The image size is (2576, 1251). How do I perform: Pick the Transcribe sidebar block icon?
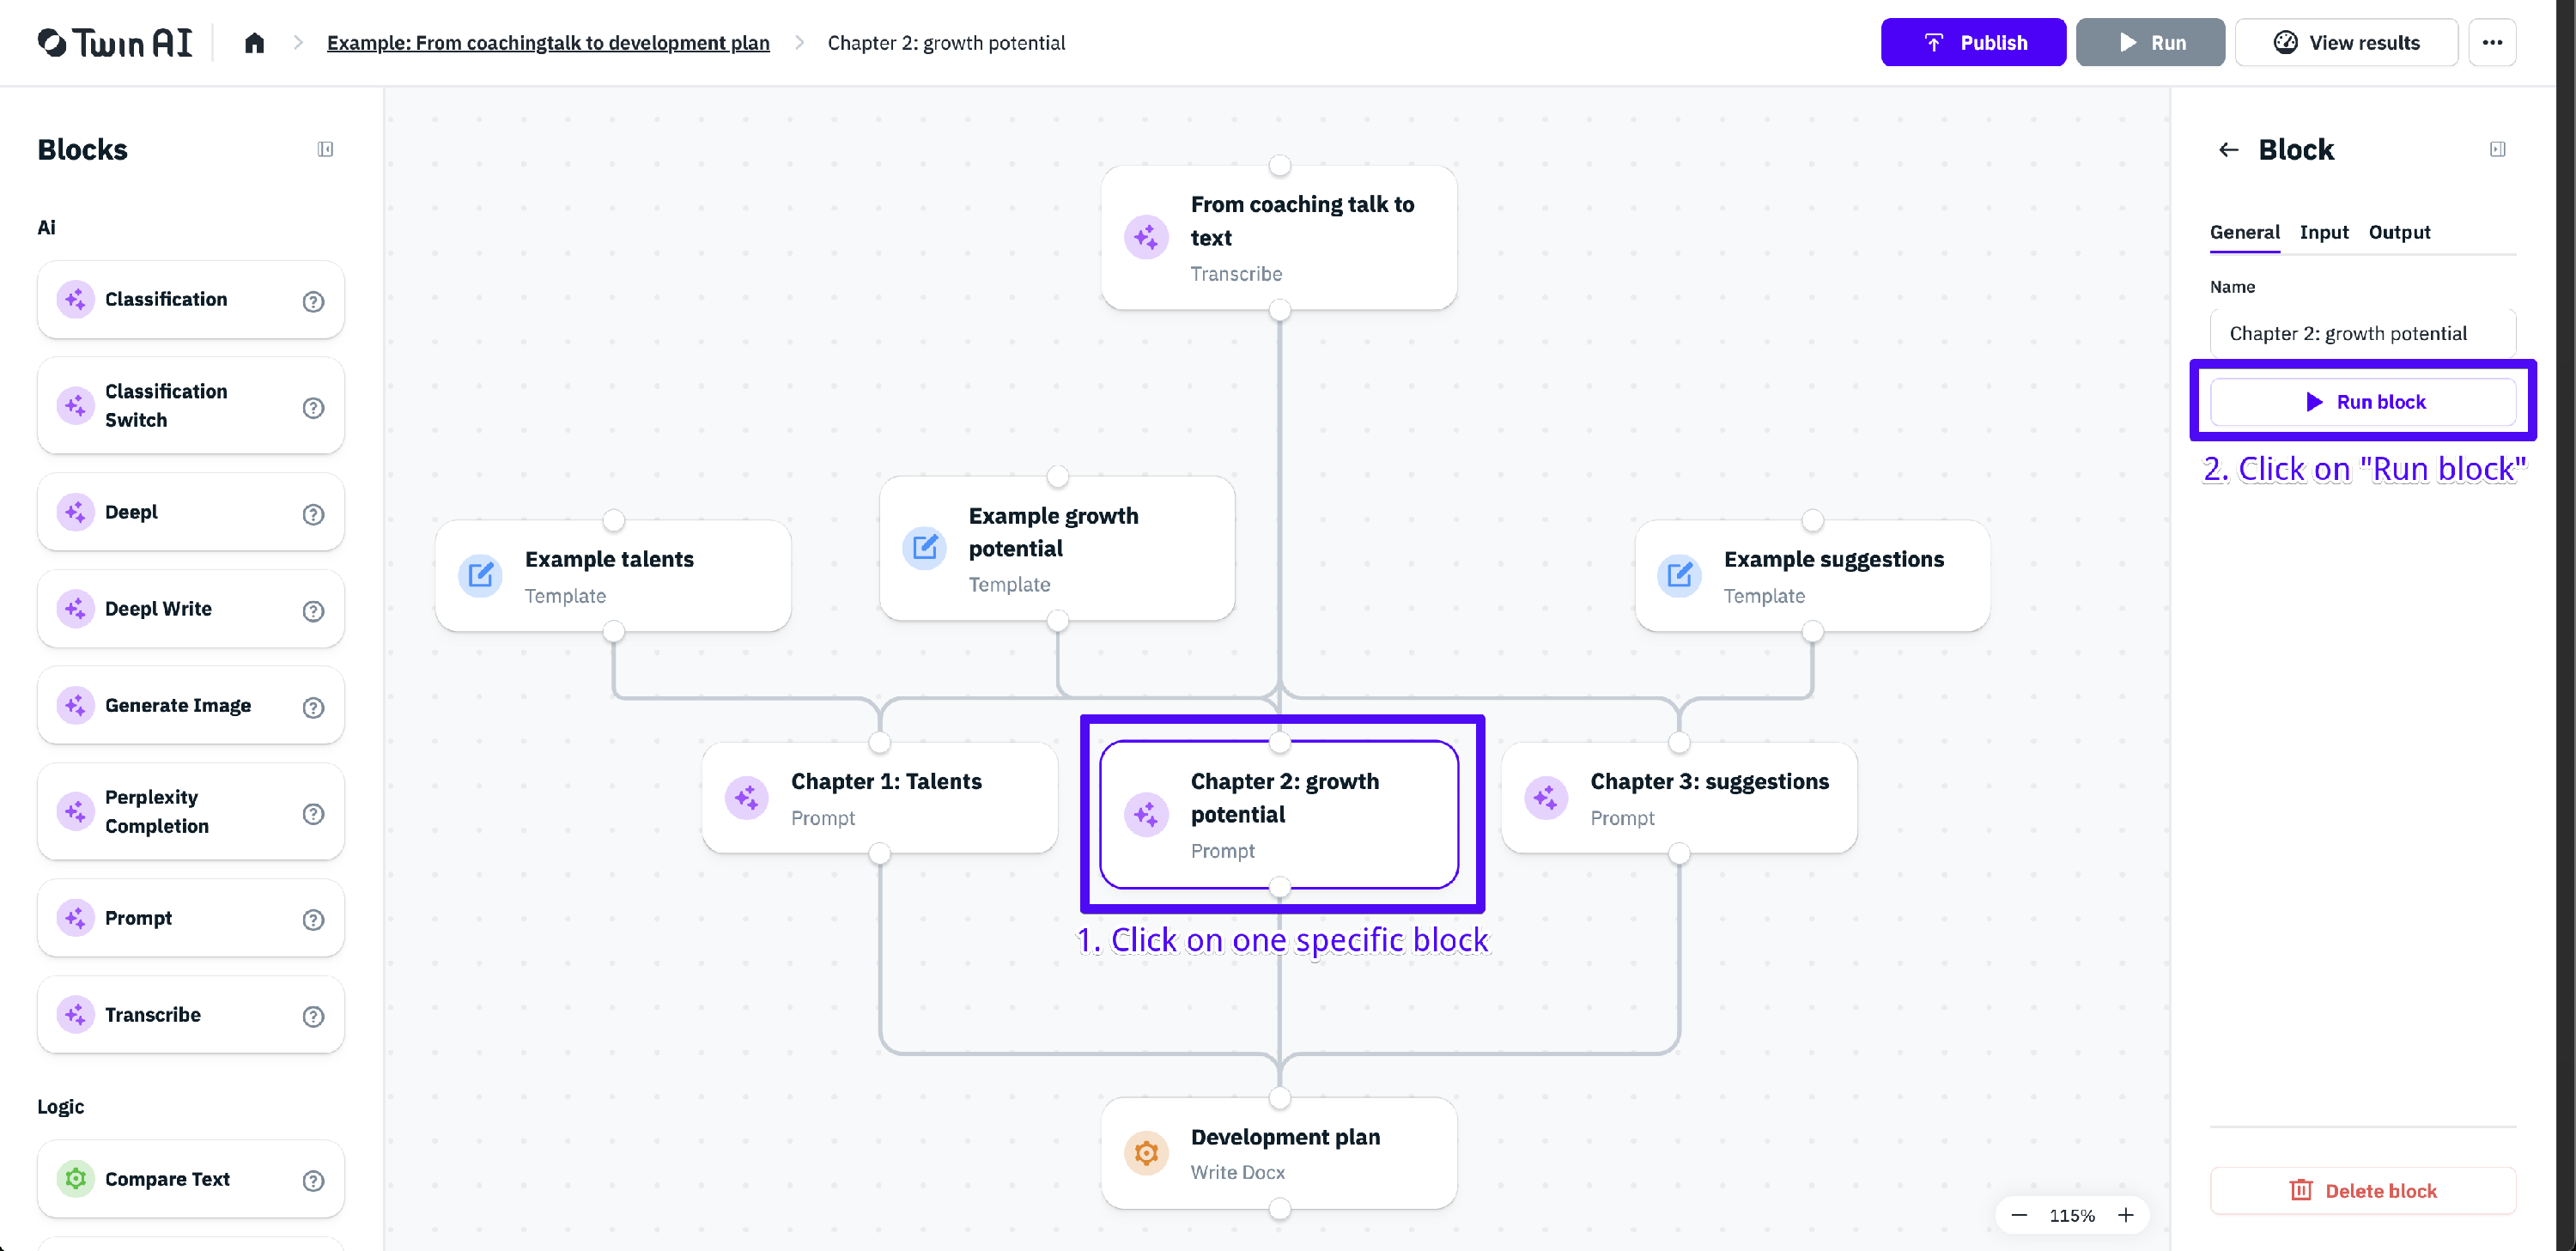pyautogui.click(x=75, y=1015)
